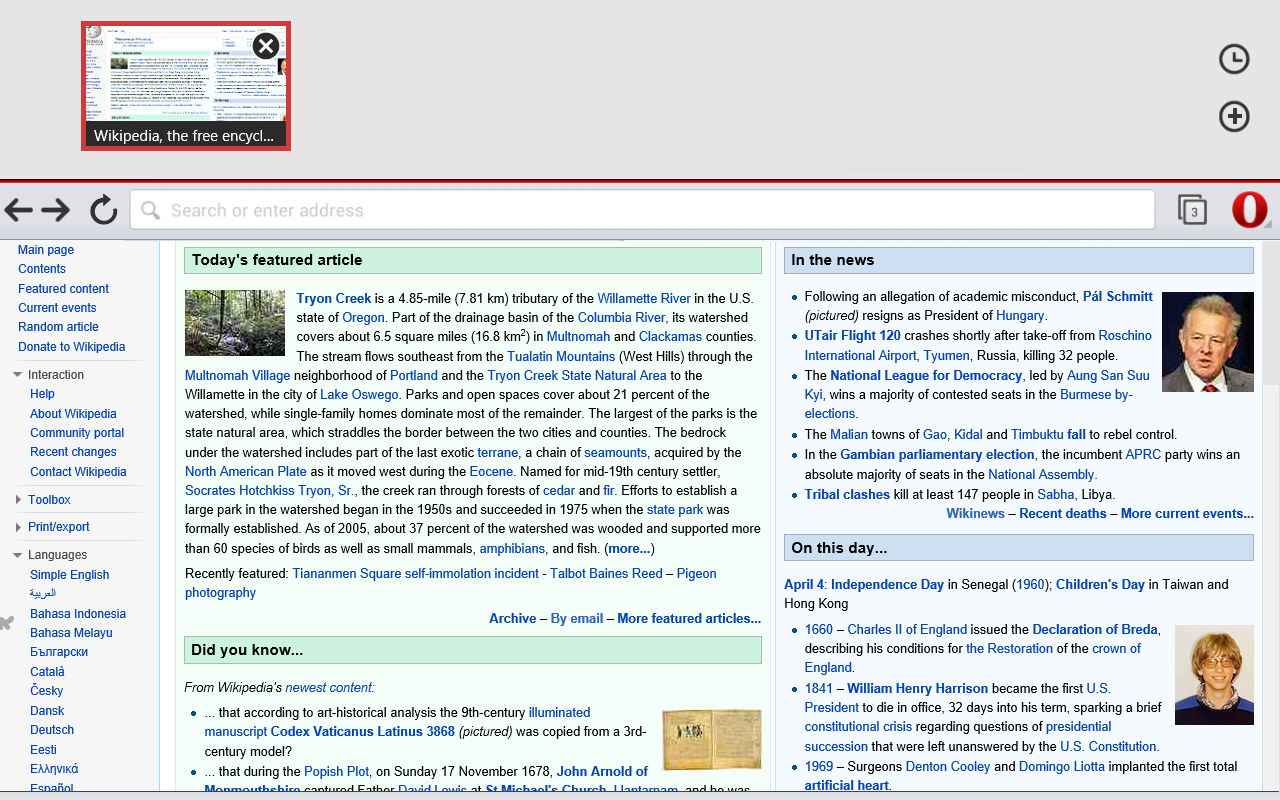Open the Codex Vaticanus manuscript image
1280x800 pixels.
(x=711, y=740)
